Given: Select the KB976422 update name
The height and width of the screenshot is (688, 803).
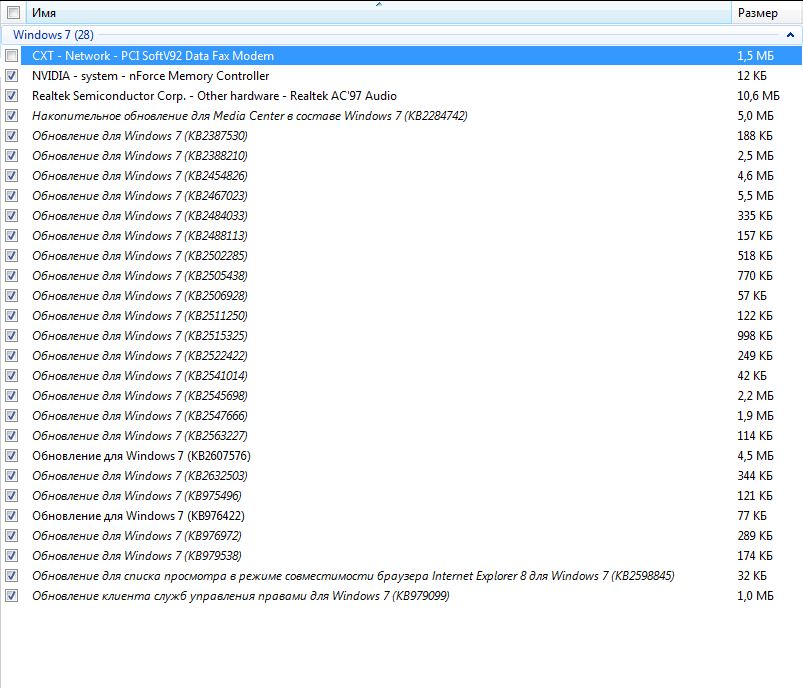Looking at the screenshot, I should [138, 515].
